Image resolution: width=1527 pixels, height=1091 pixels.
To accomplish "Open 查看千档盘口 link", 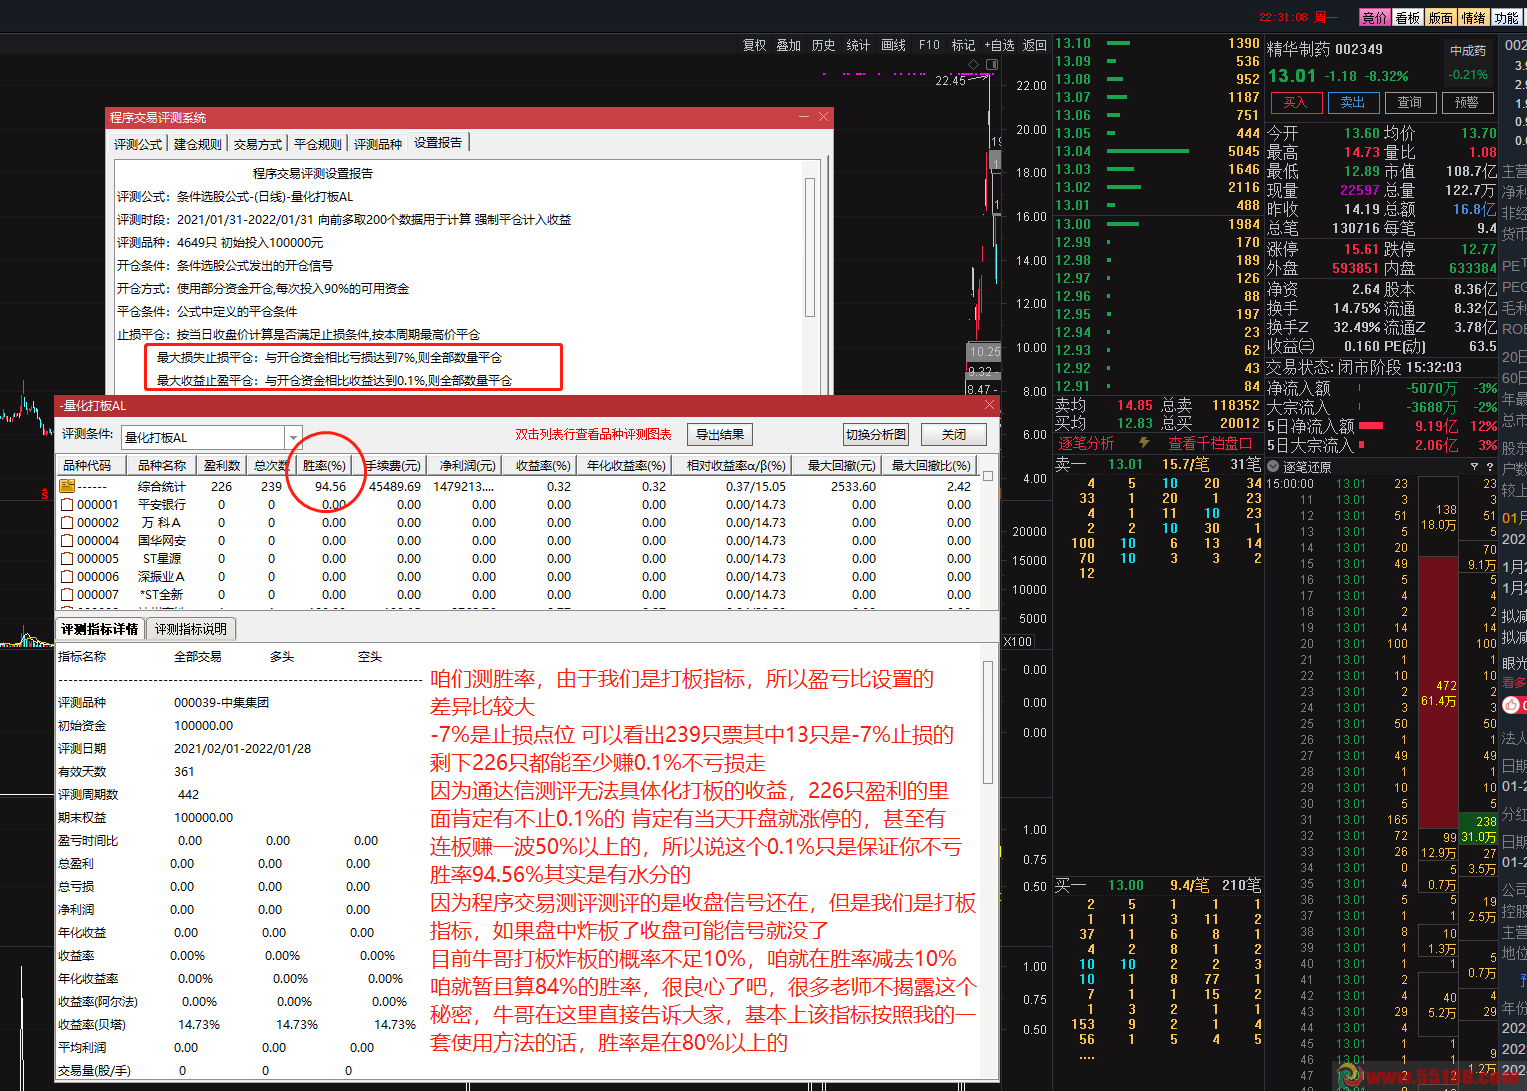I will 1211,443.
